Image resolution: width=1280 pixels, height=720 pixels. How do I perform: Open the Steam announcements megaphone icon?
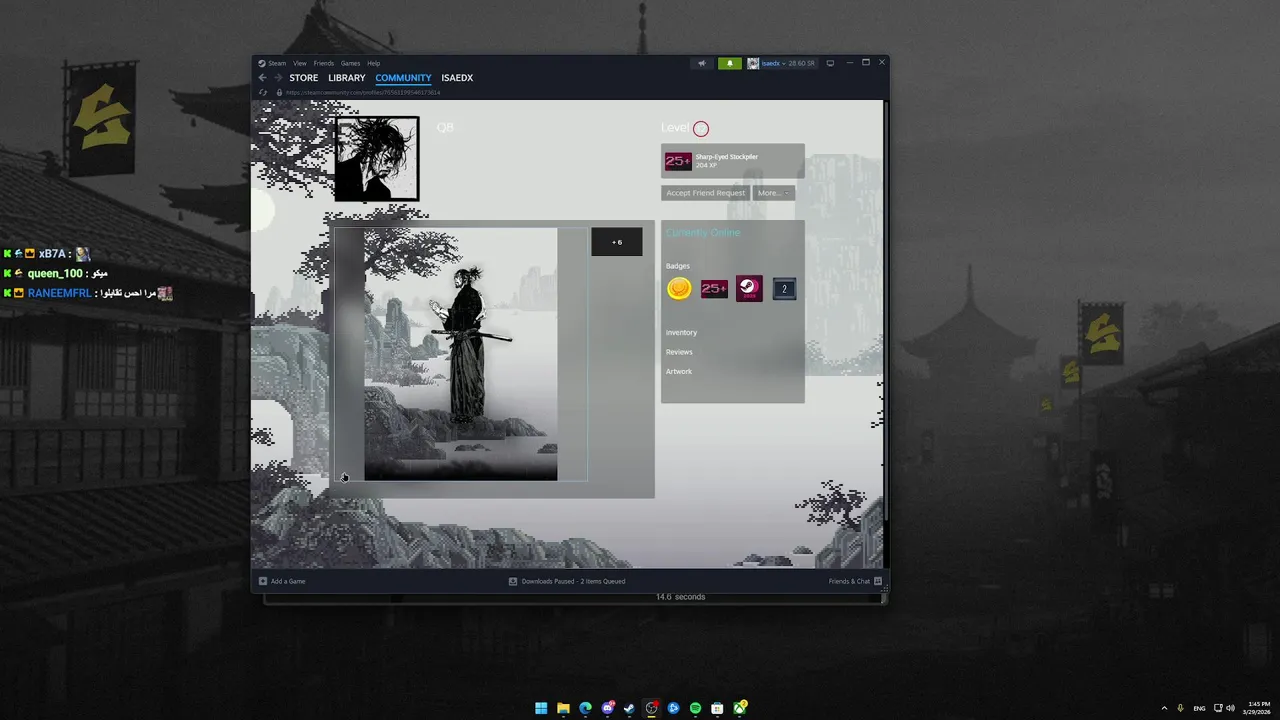[x=701, y=63]
